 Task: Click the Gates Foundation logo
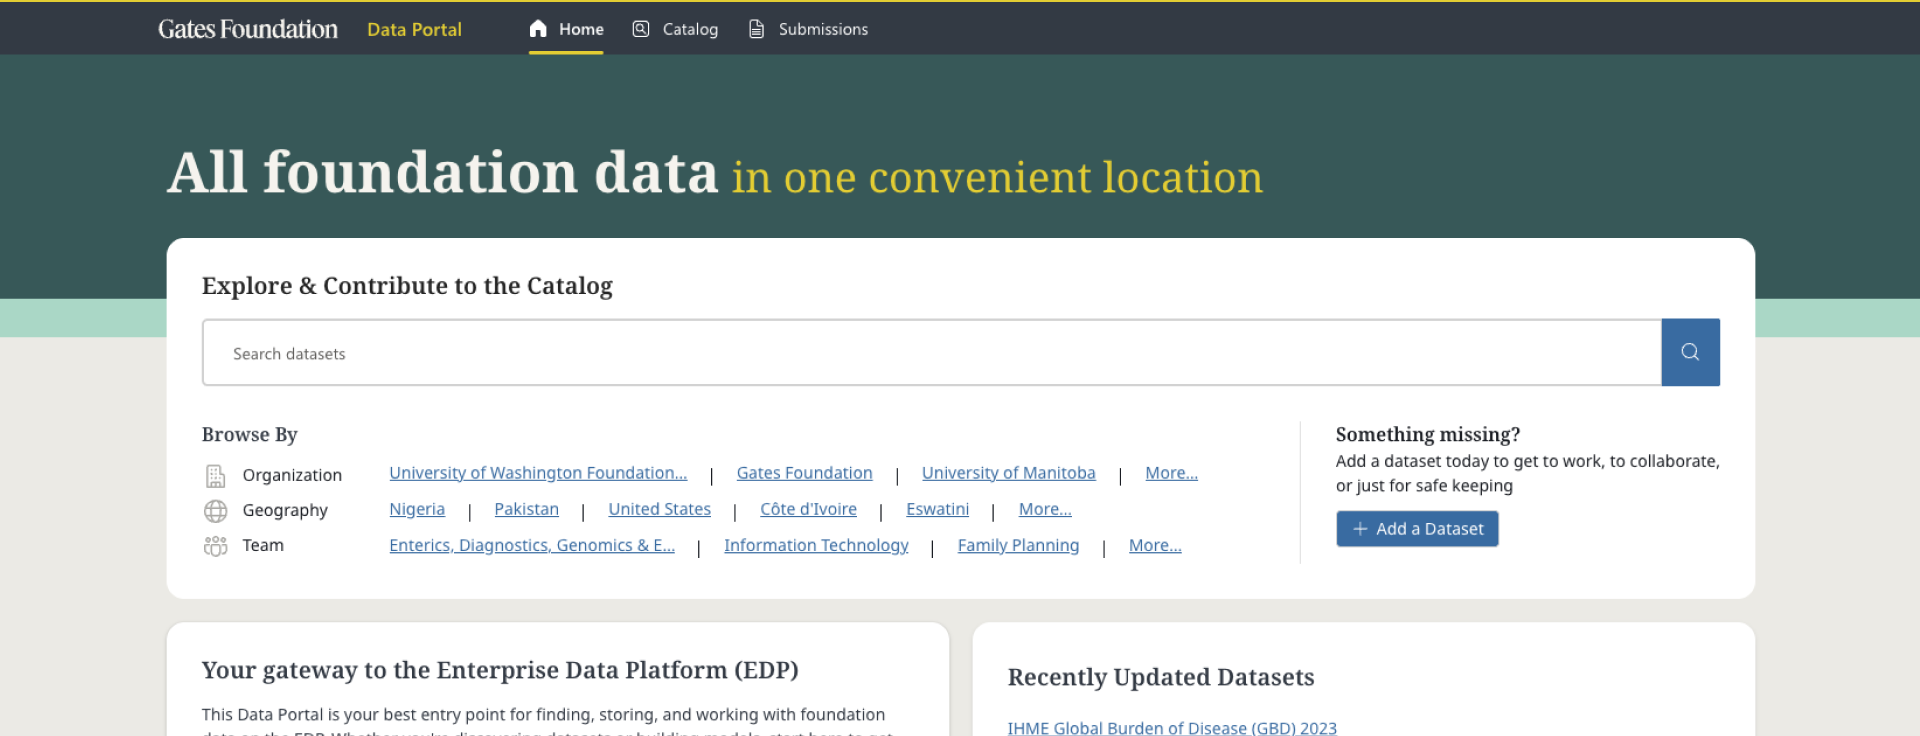point(248,29)
